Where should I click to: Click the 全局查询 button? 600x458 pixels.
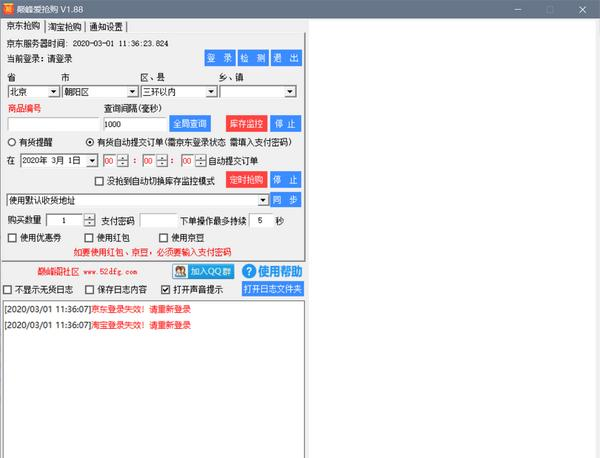[190, 124]
